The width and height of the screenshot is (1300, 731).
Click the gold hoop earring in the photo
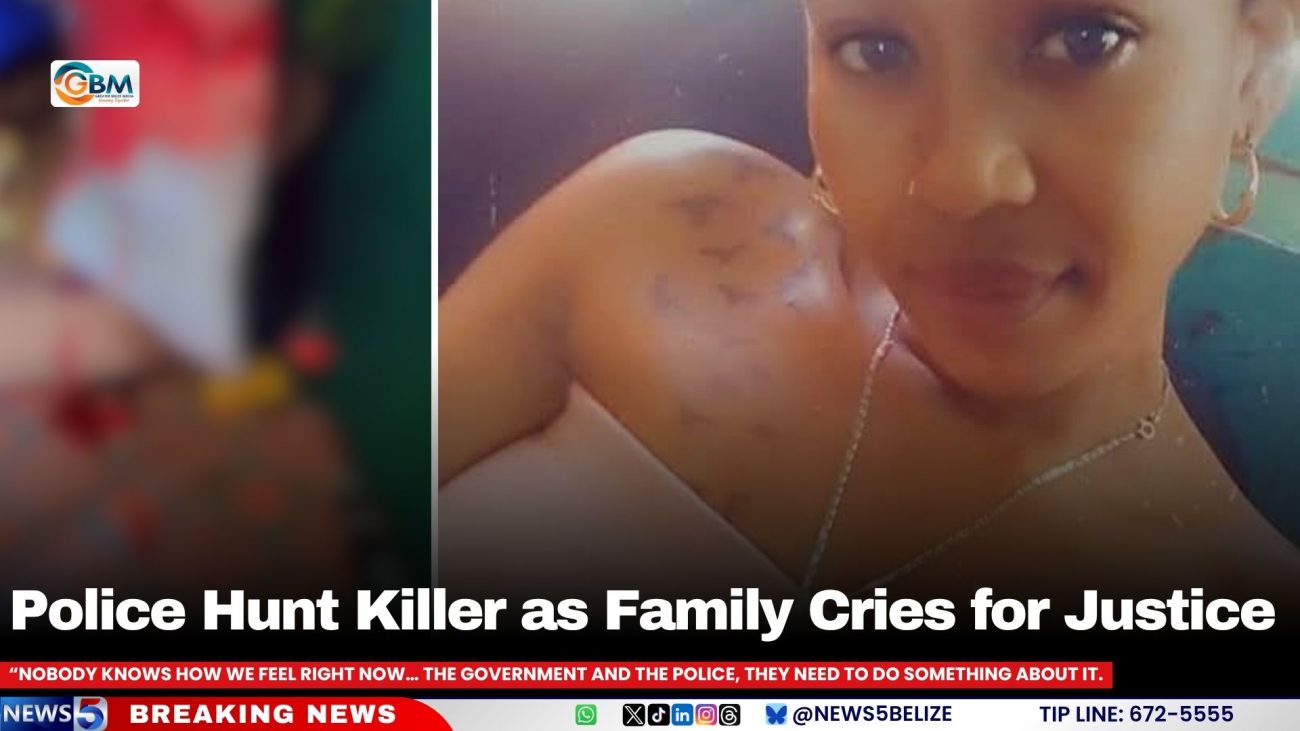1237,183
